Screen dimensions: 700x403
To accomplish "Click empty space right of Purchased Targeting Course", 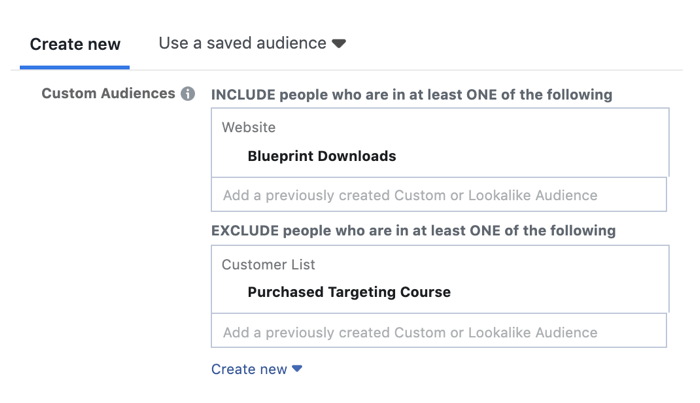I will pyautogui.click(x=558, y=292).
